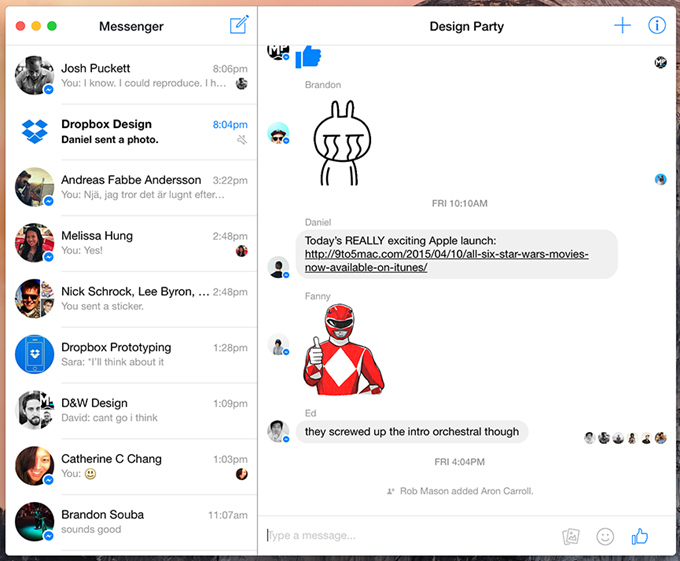Click Ed's message about intro orchestral
This screenshot has width=680, height=561.
[x=412, y=432]
